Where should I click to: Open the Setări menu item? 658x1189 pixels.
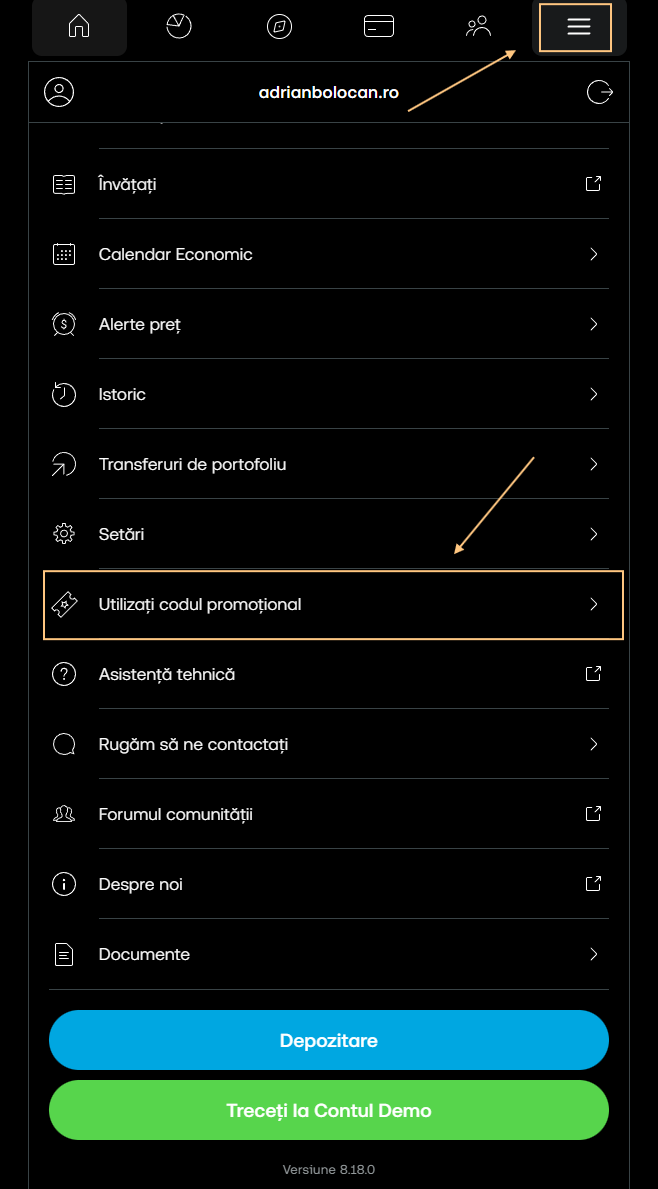(x=121, y=534)
